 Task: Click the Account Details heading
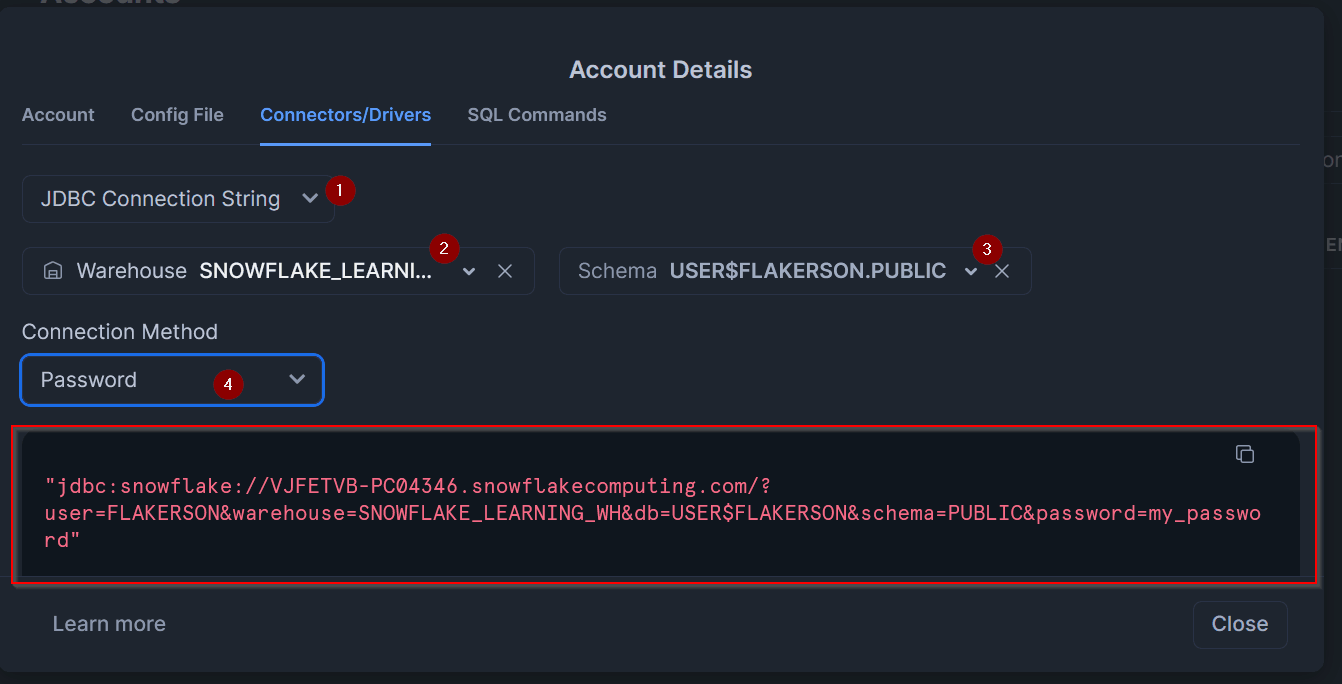coord(660,70)
